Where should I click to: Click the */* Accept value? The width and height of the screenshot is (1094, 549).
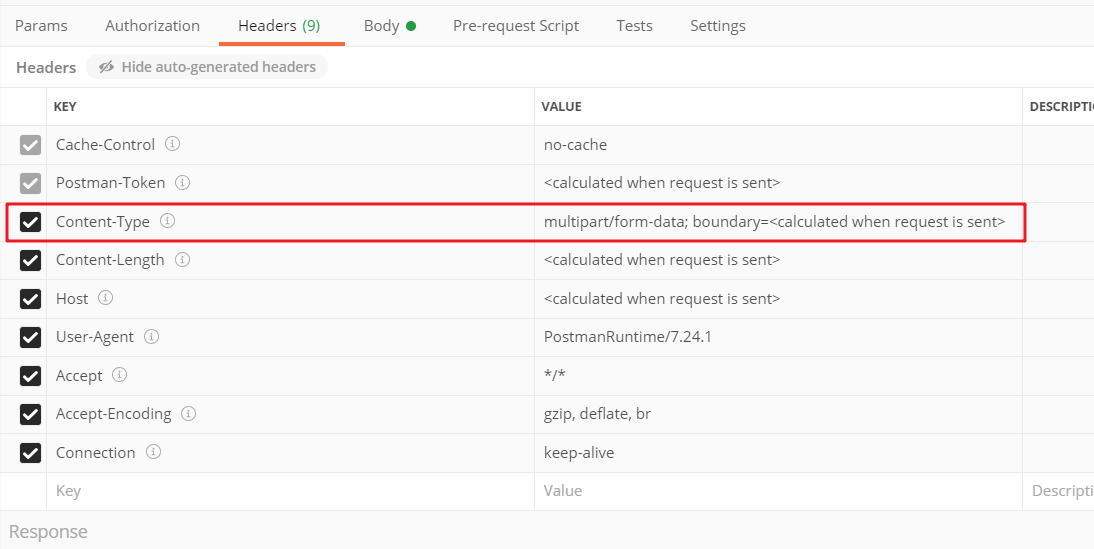click(554, 375)
